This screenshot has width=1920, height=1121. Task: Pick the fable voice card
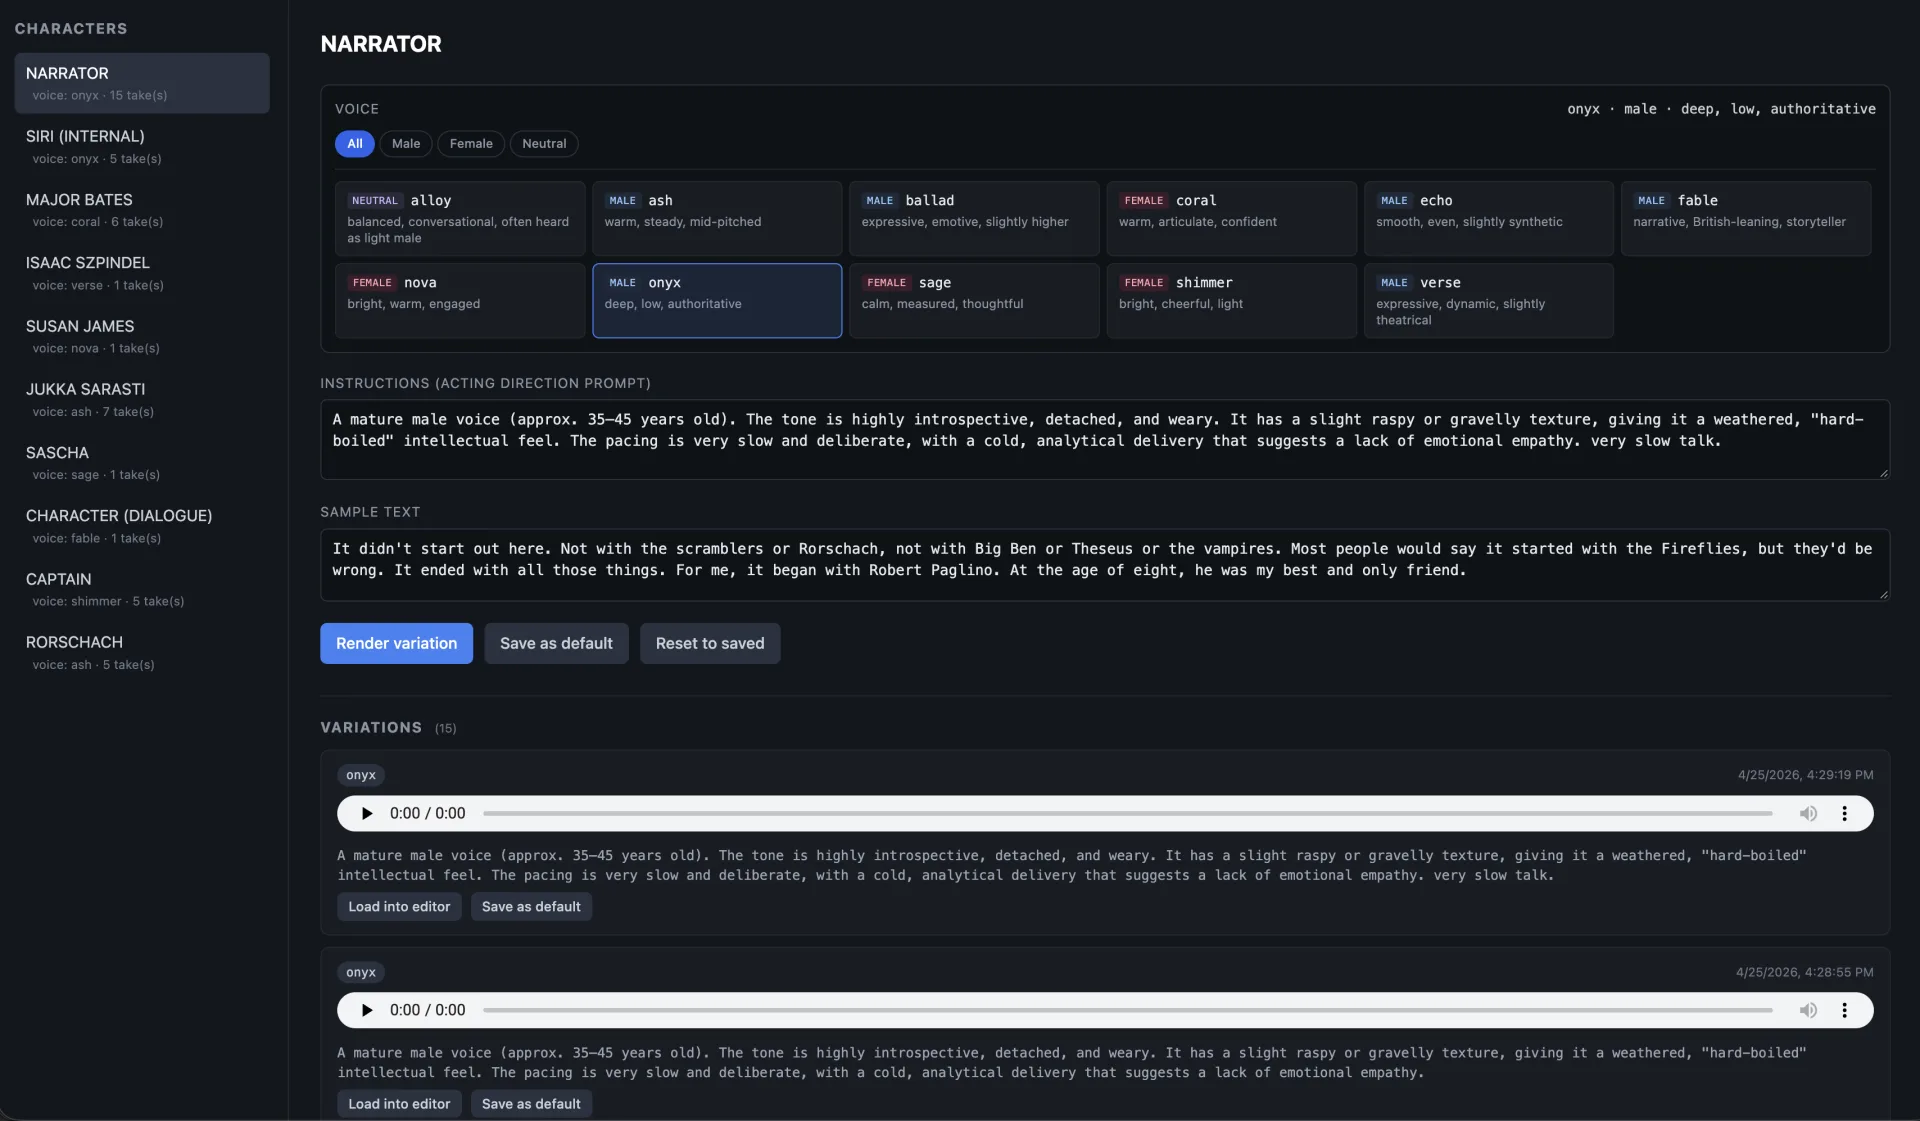[1746, 218]
